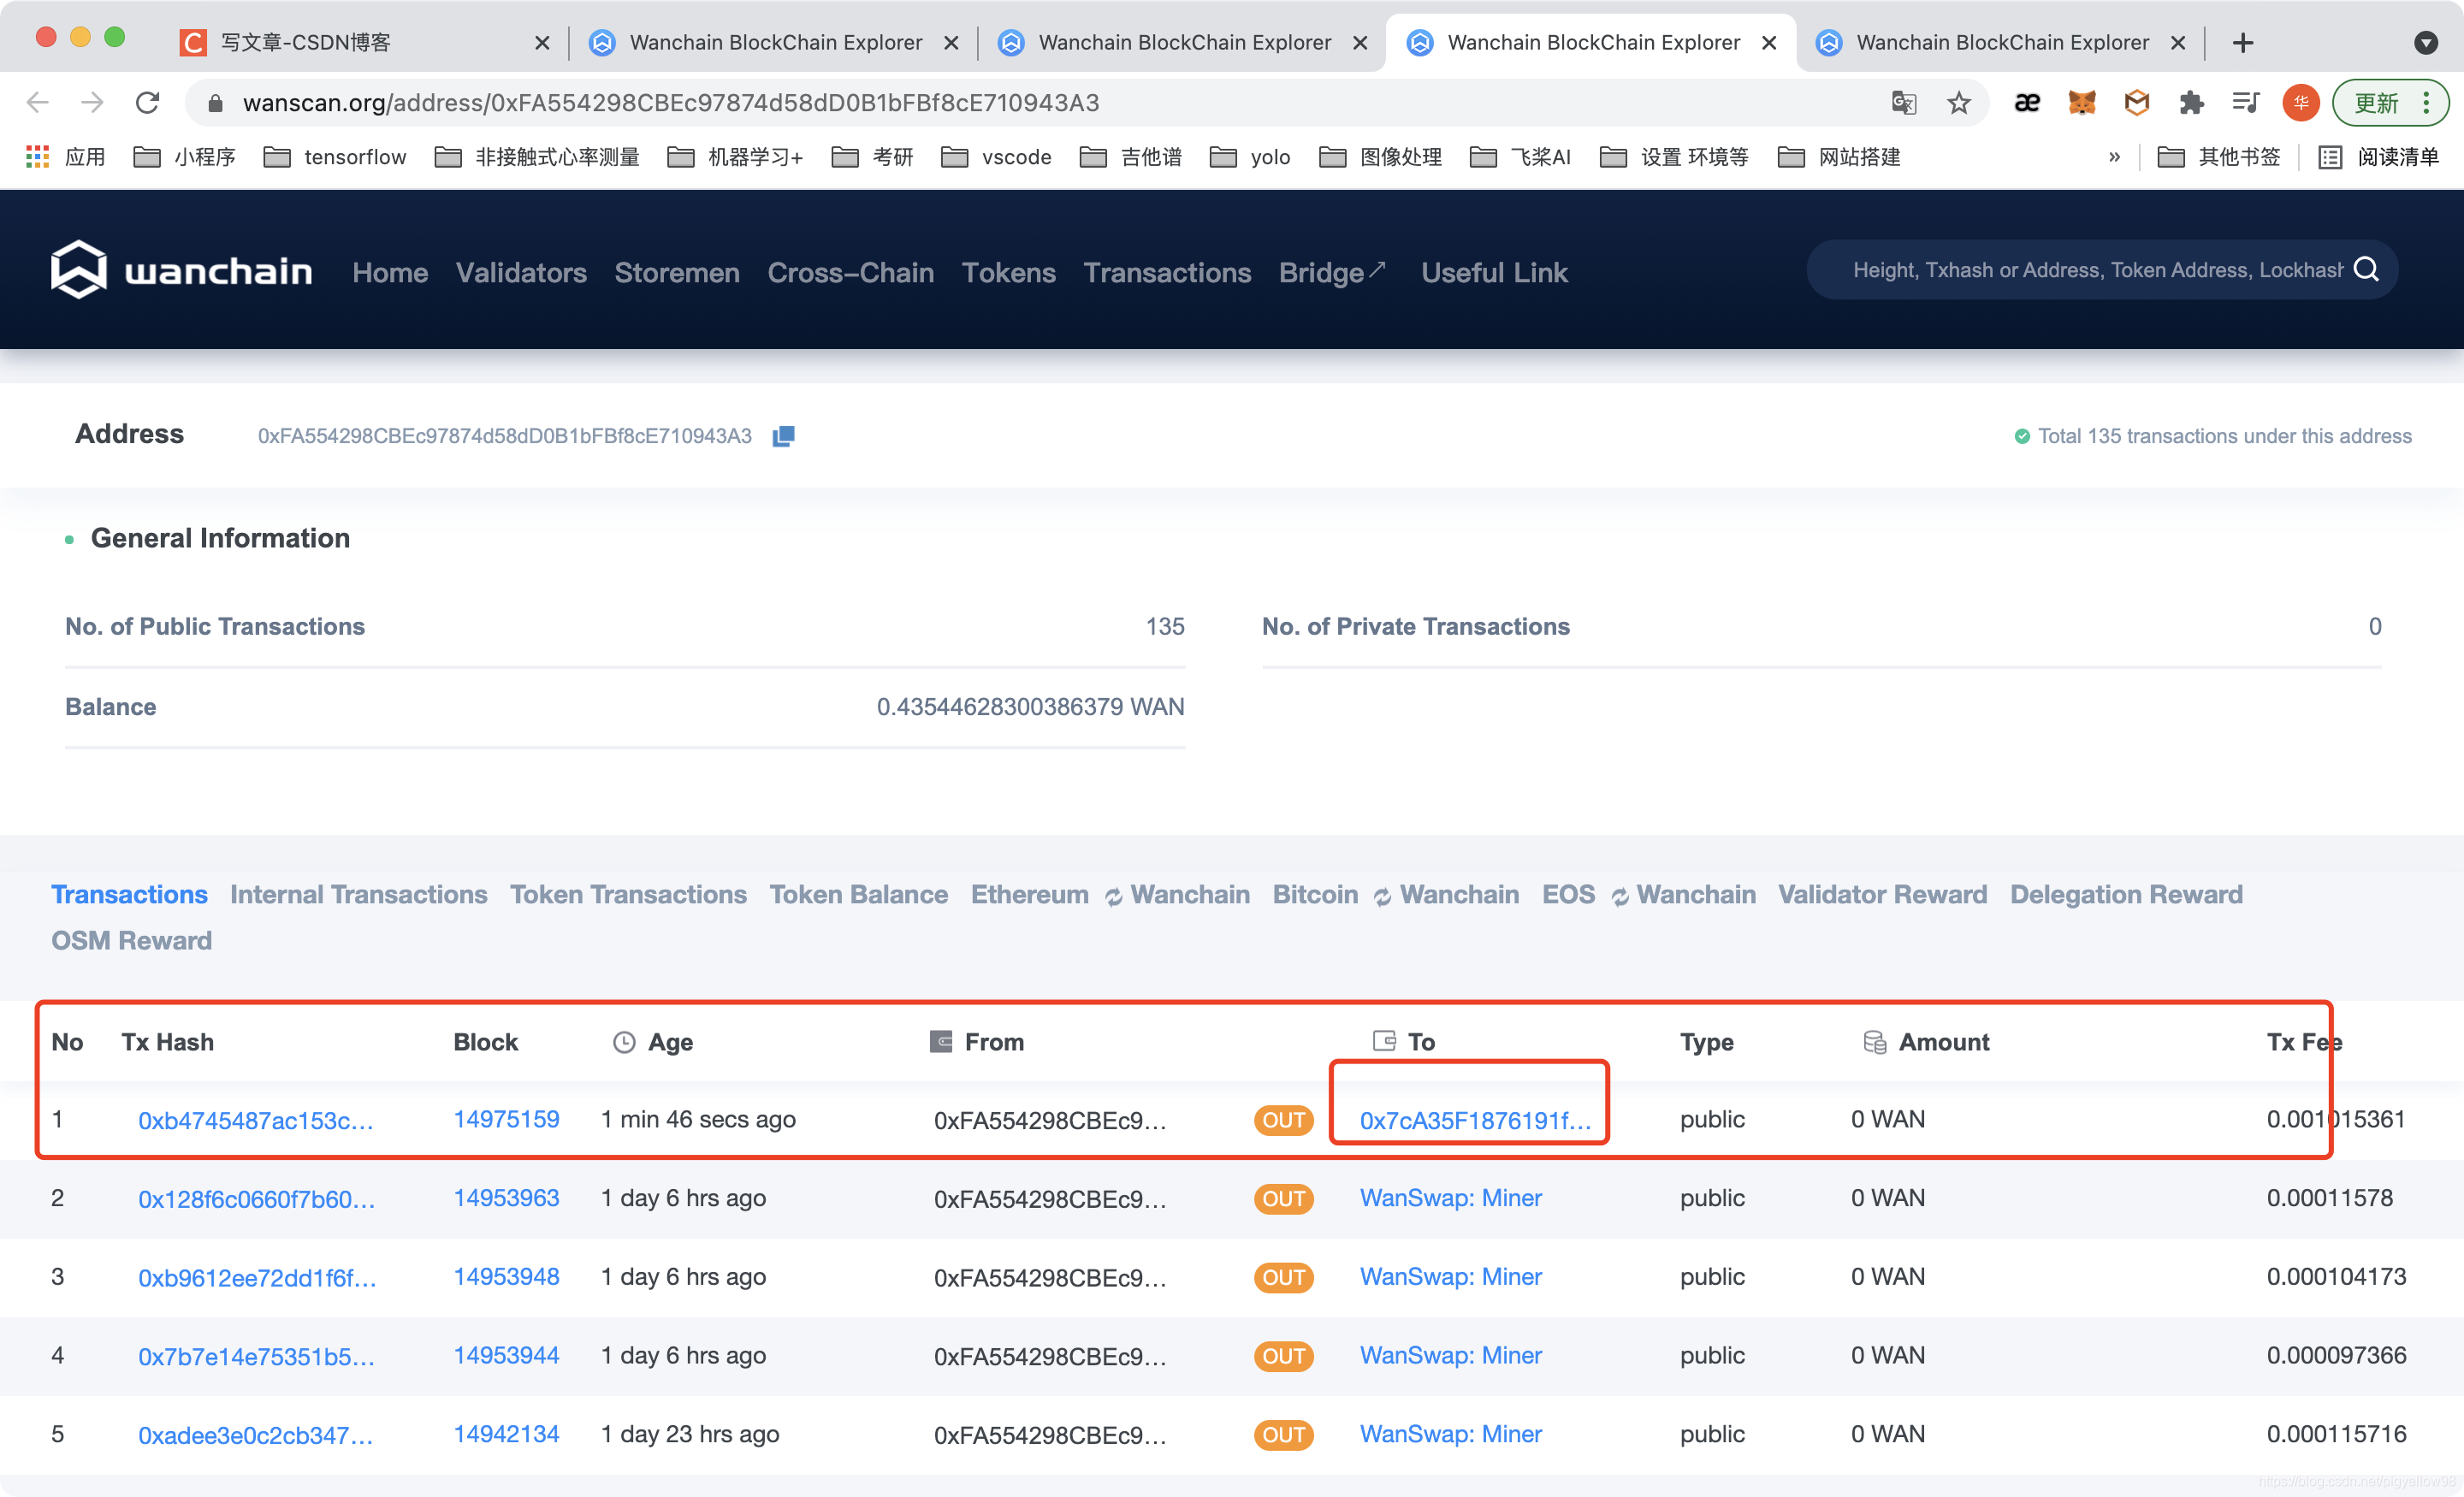Select the Ethereum Wanchain tab
The image size is (2464, 1497).
1110,894
